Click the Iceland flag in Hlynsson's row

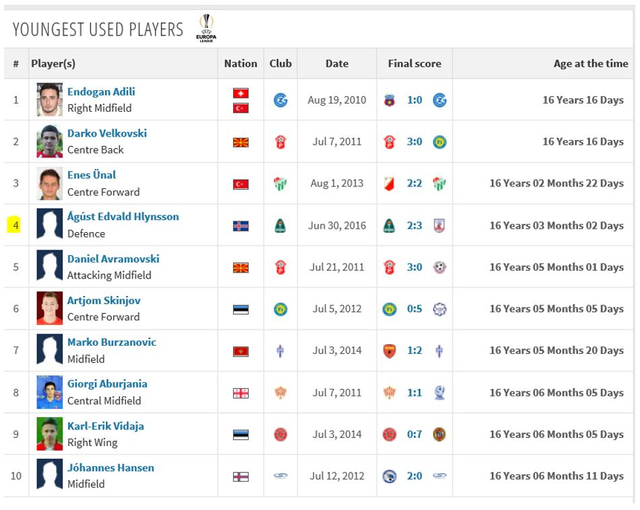(x=240, y=226)
